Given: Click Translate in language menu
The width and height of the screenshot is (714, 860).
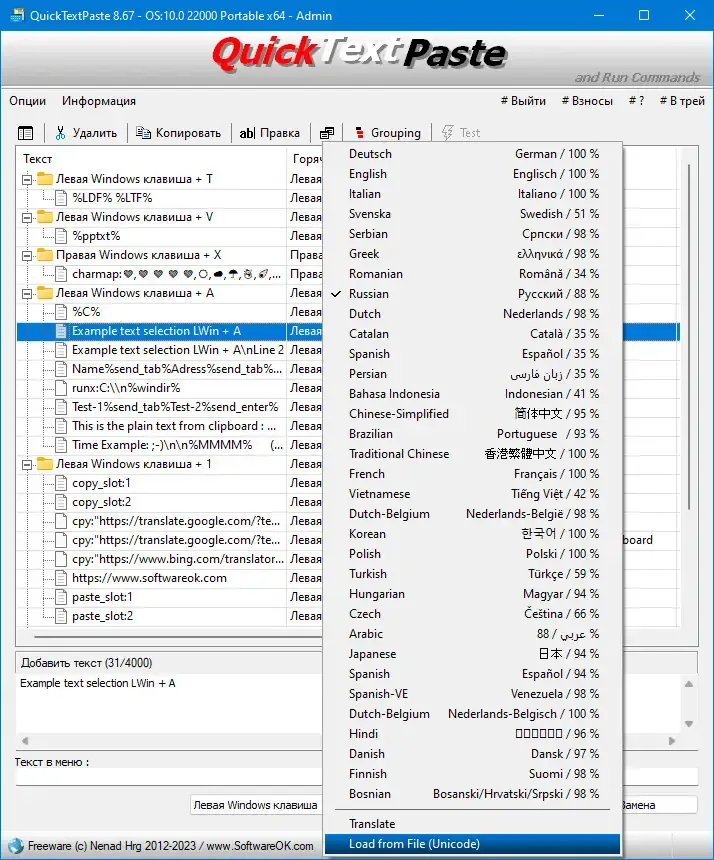Looking at the screenshot, I should (x=473, y=824).
